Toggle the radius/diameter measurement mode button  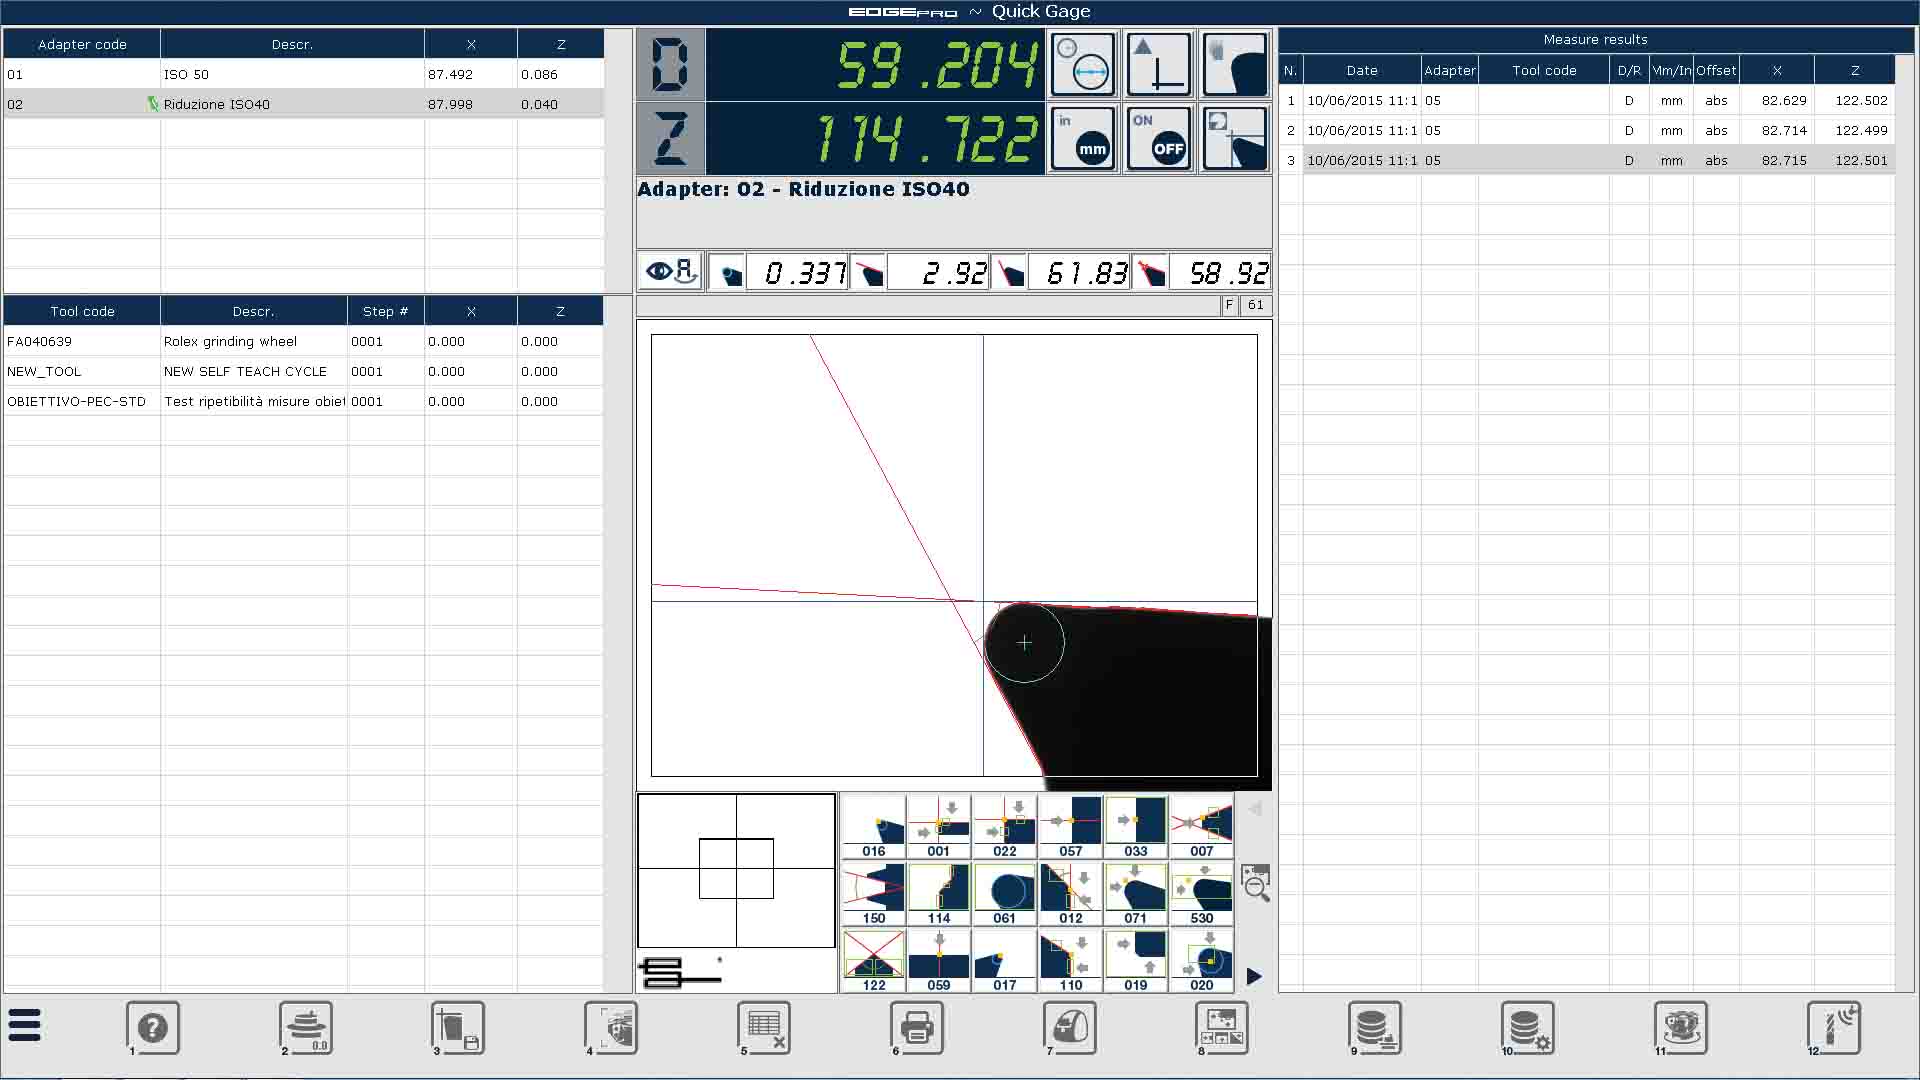(1083, 65)
